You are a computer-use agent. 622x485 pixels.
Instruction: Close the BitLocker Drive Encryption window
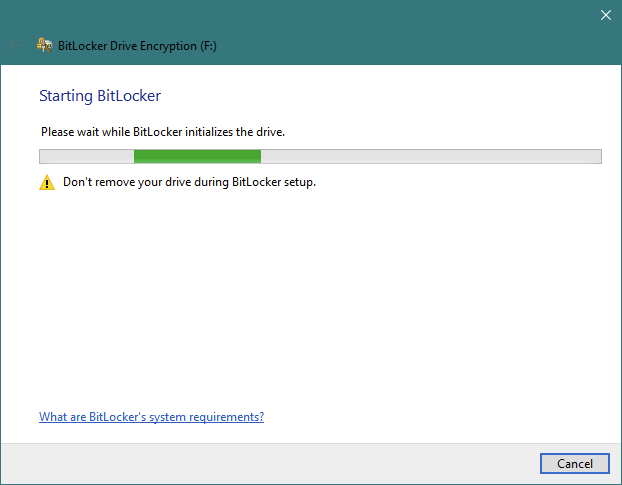[605, 15]
